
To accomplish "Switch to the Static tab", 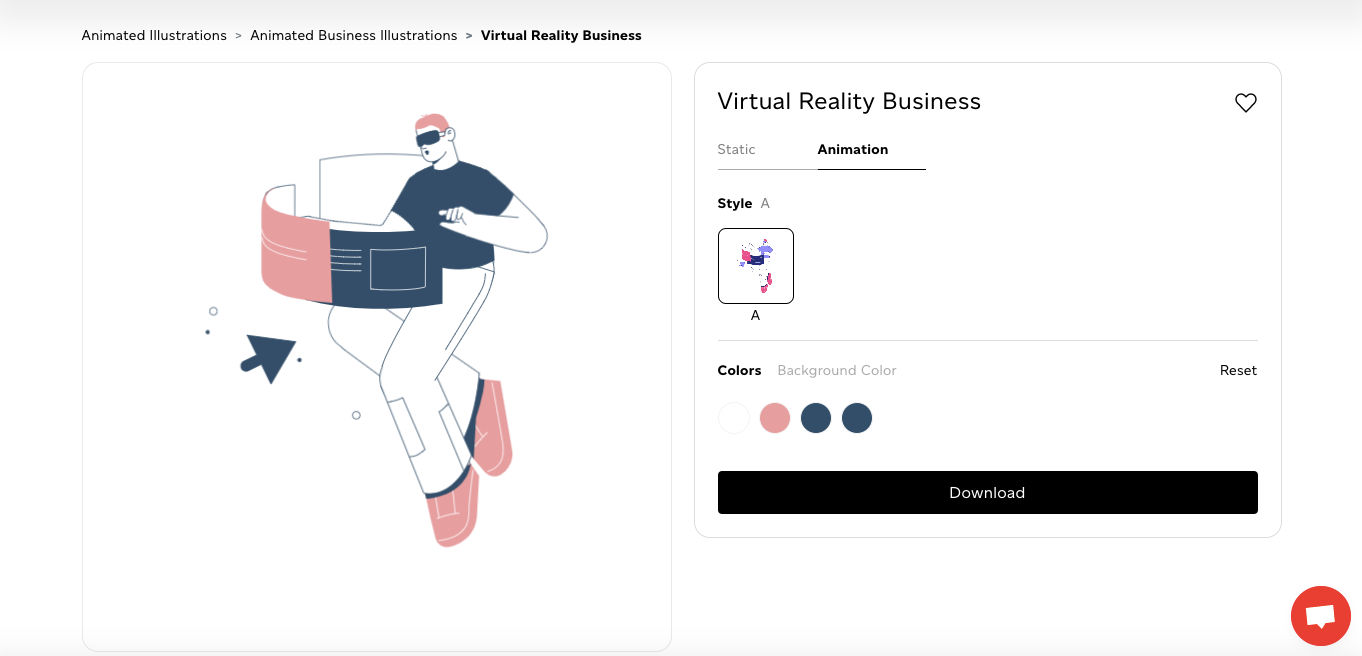I will click(x=736, y=149).
